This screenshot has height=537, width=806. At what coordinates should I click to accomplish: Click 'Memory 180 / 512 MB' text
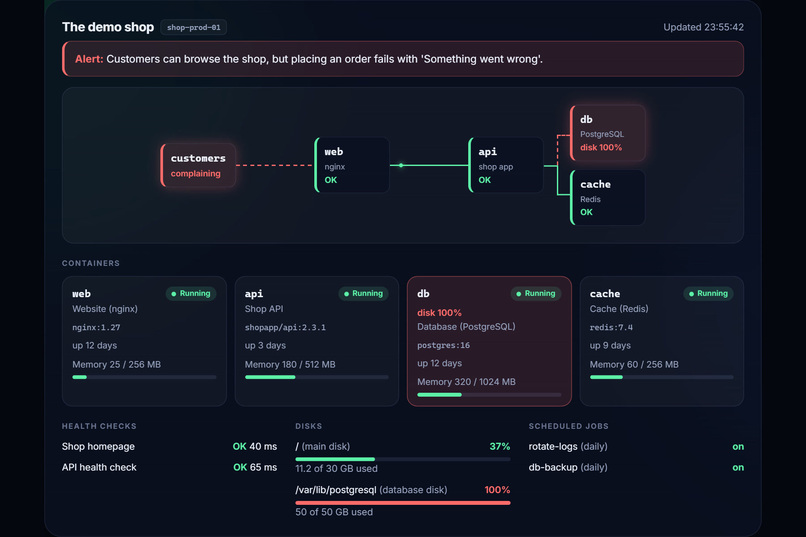click(290, 364)
